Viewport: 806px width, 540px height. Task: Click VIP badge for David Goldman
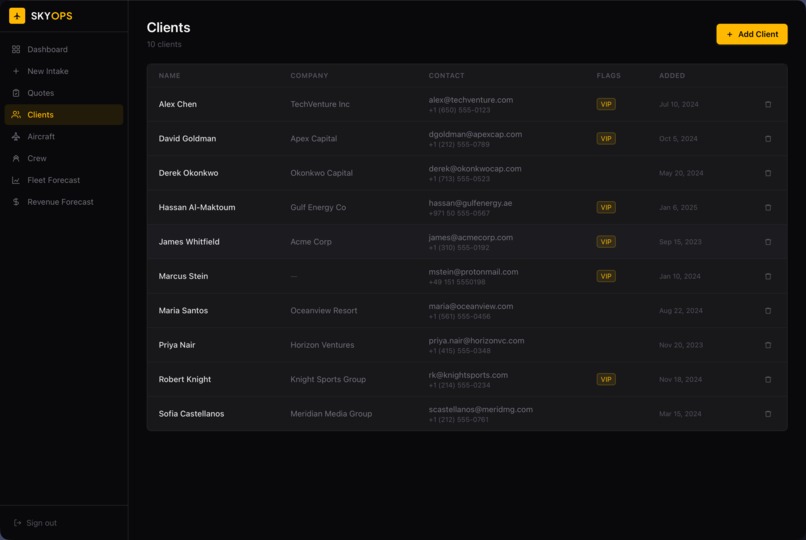[606, 139]
